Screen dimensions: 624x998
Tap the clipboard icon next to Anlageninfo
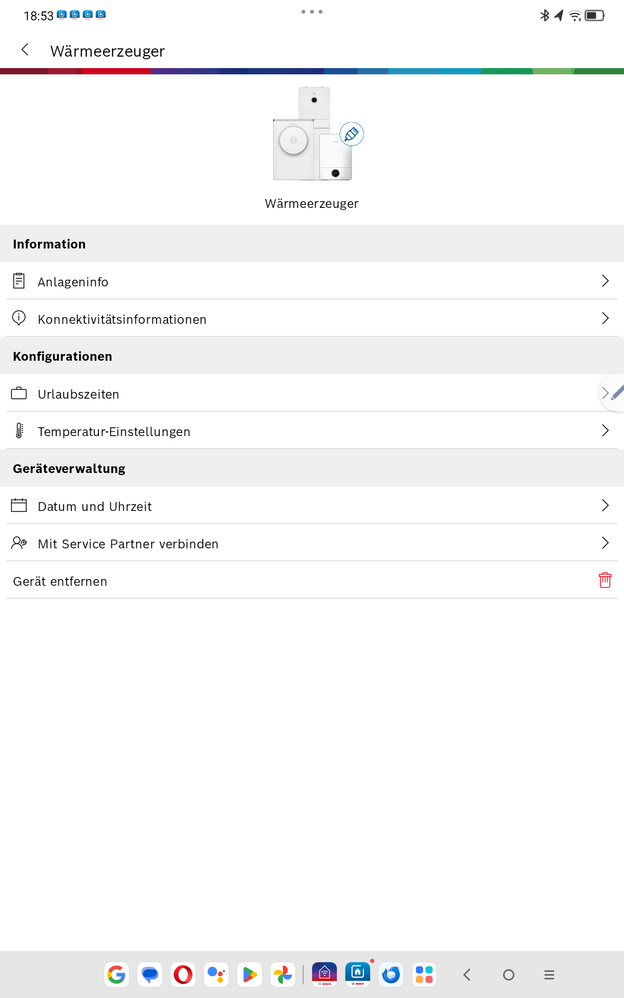pos(19,281)
